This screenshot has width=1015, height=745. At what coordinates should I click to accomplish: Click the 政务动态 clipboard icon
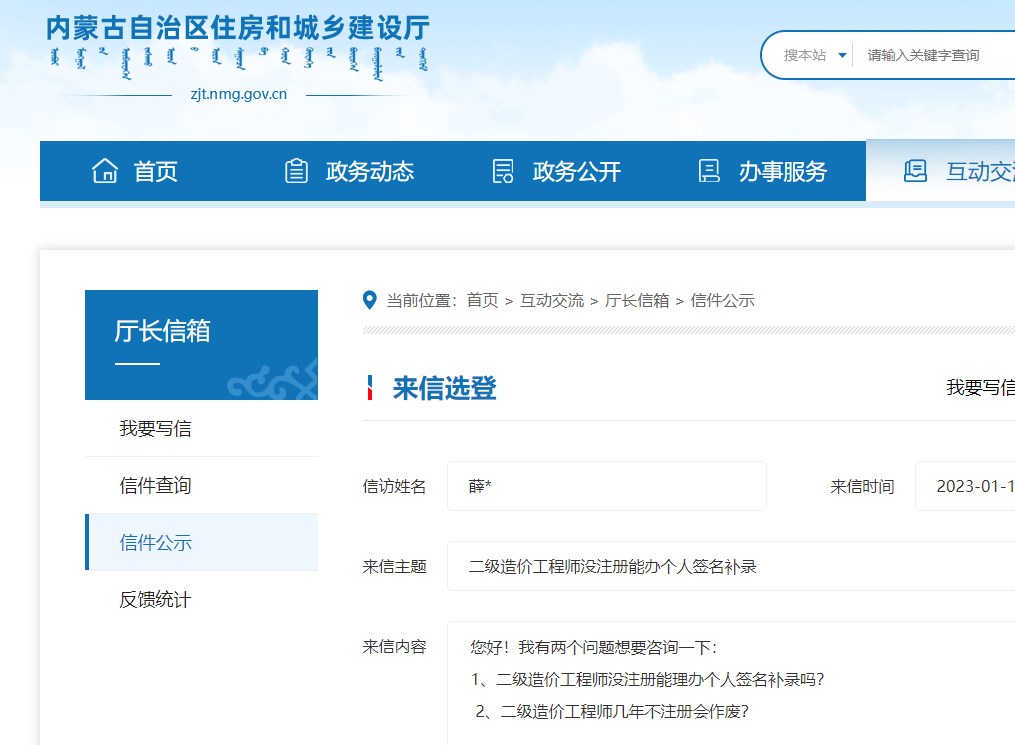click(296, 171)
